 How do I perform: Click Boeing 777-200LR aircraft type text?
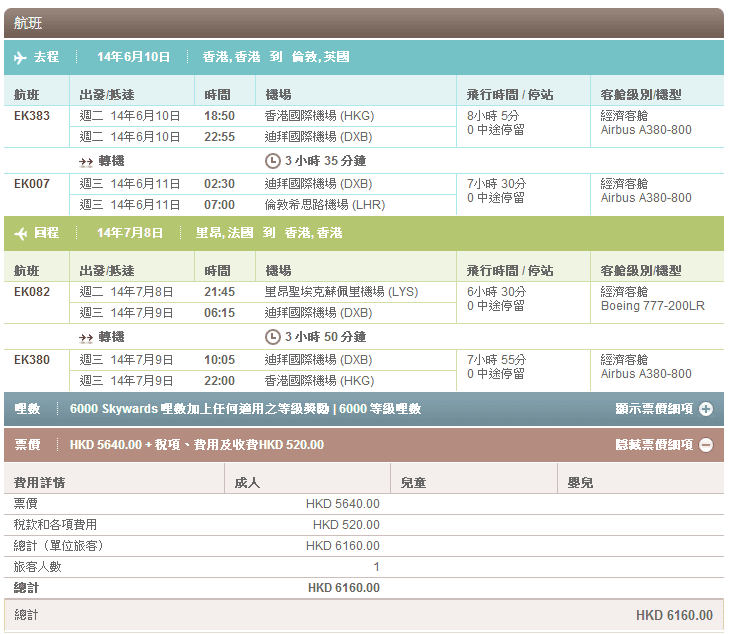(652, 306)
